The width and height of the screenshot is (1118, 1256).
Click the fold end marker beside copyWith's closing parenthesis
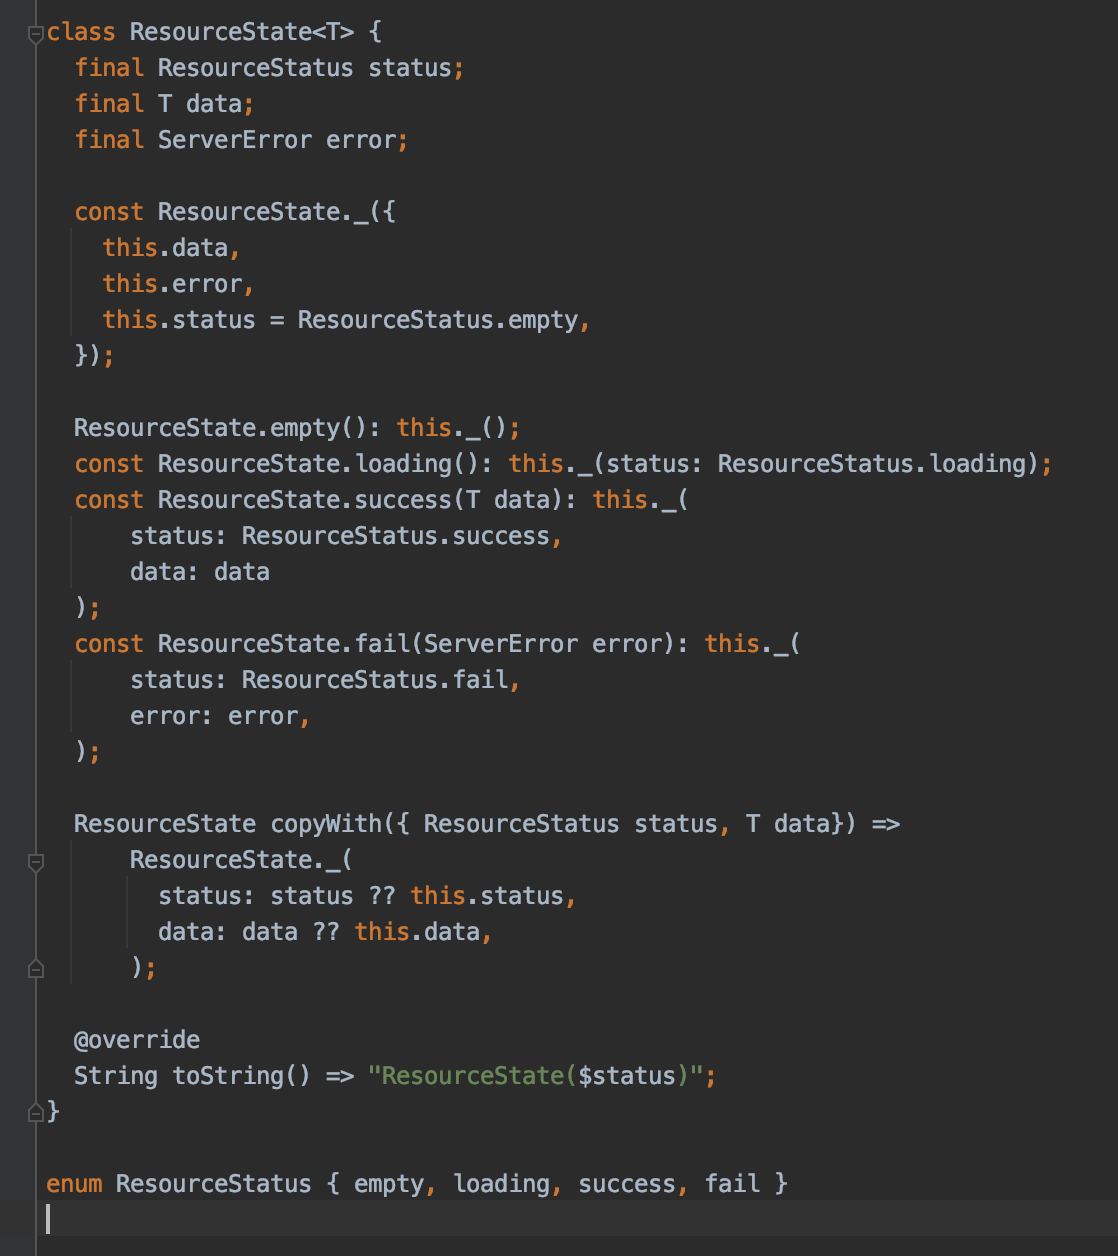coord(36,968)
